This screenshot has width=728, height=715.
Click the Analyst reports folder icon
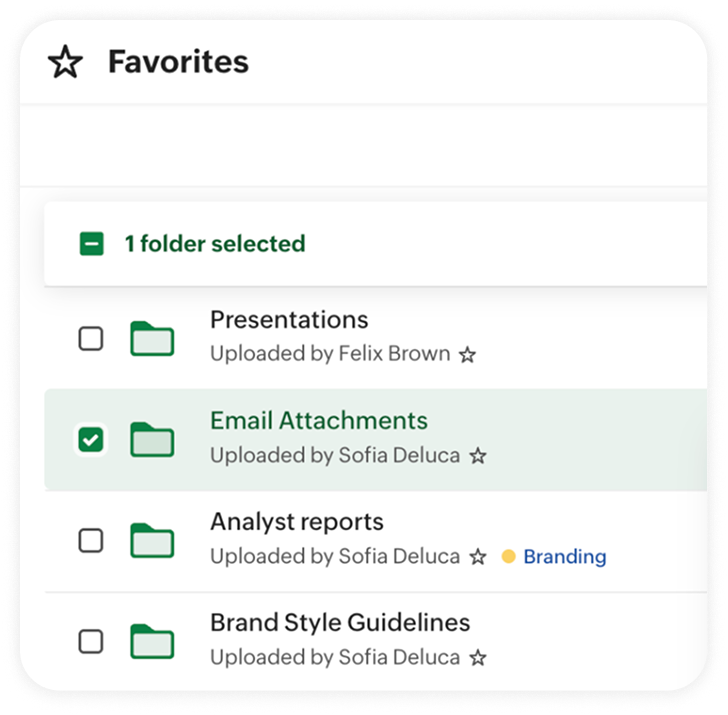pyautogui.click(x=152, y=540)
